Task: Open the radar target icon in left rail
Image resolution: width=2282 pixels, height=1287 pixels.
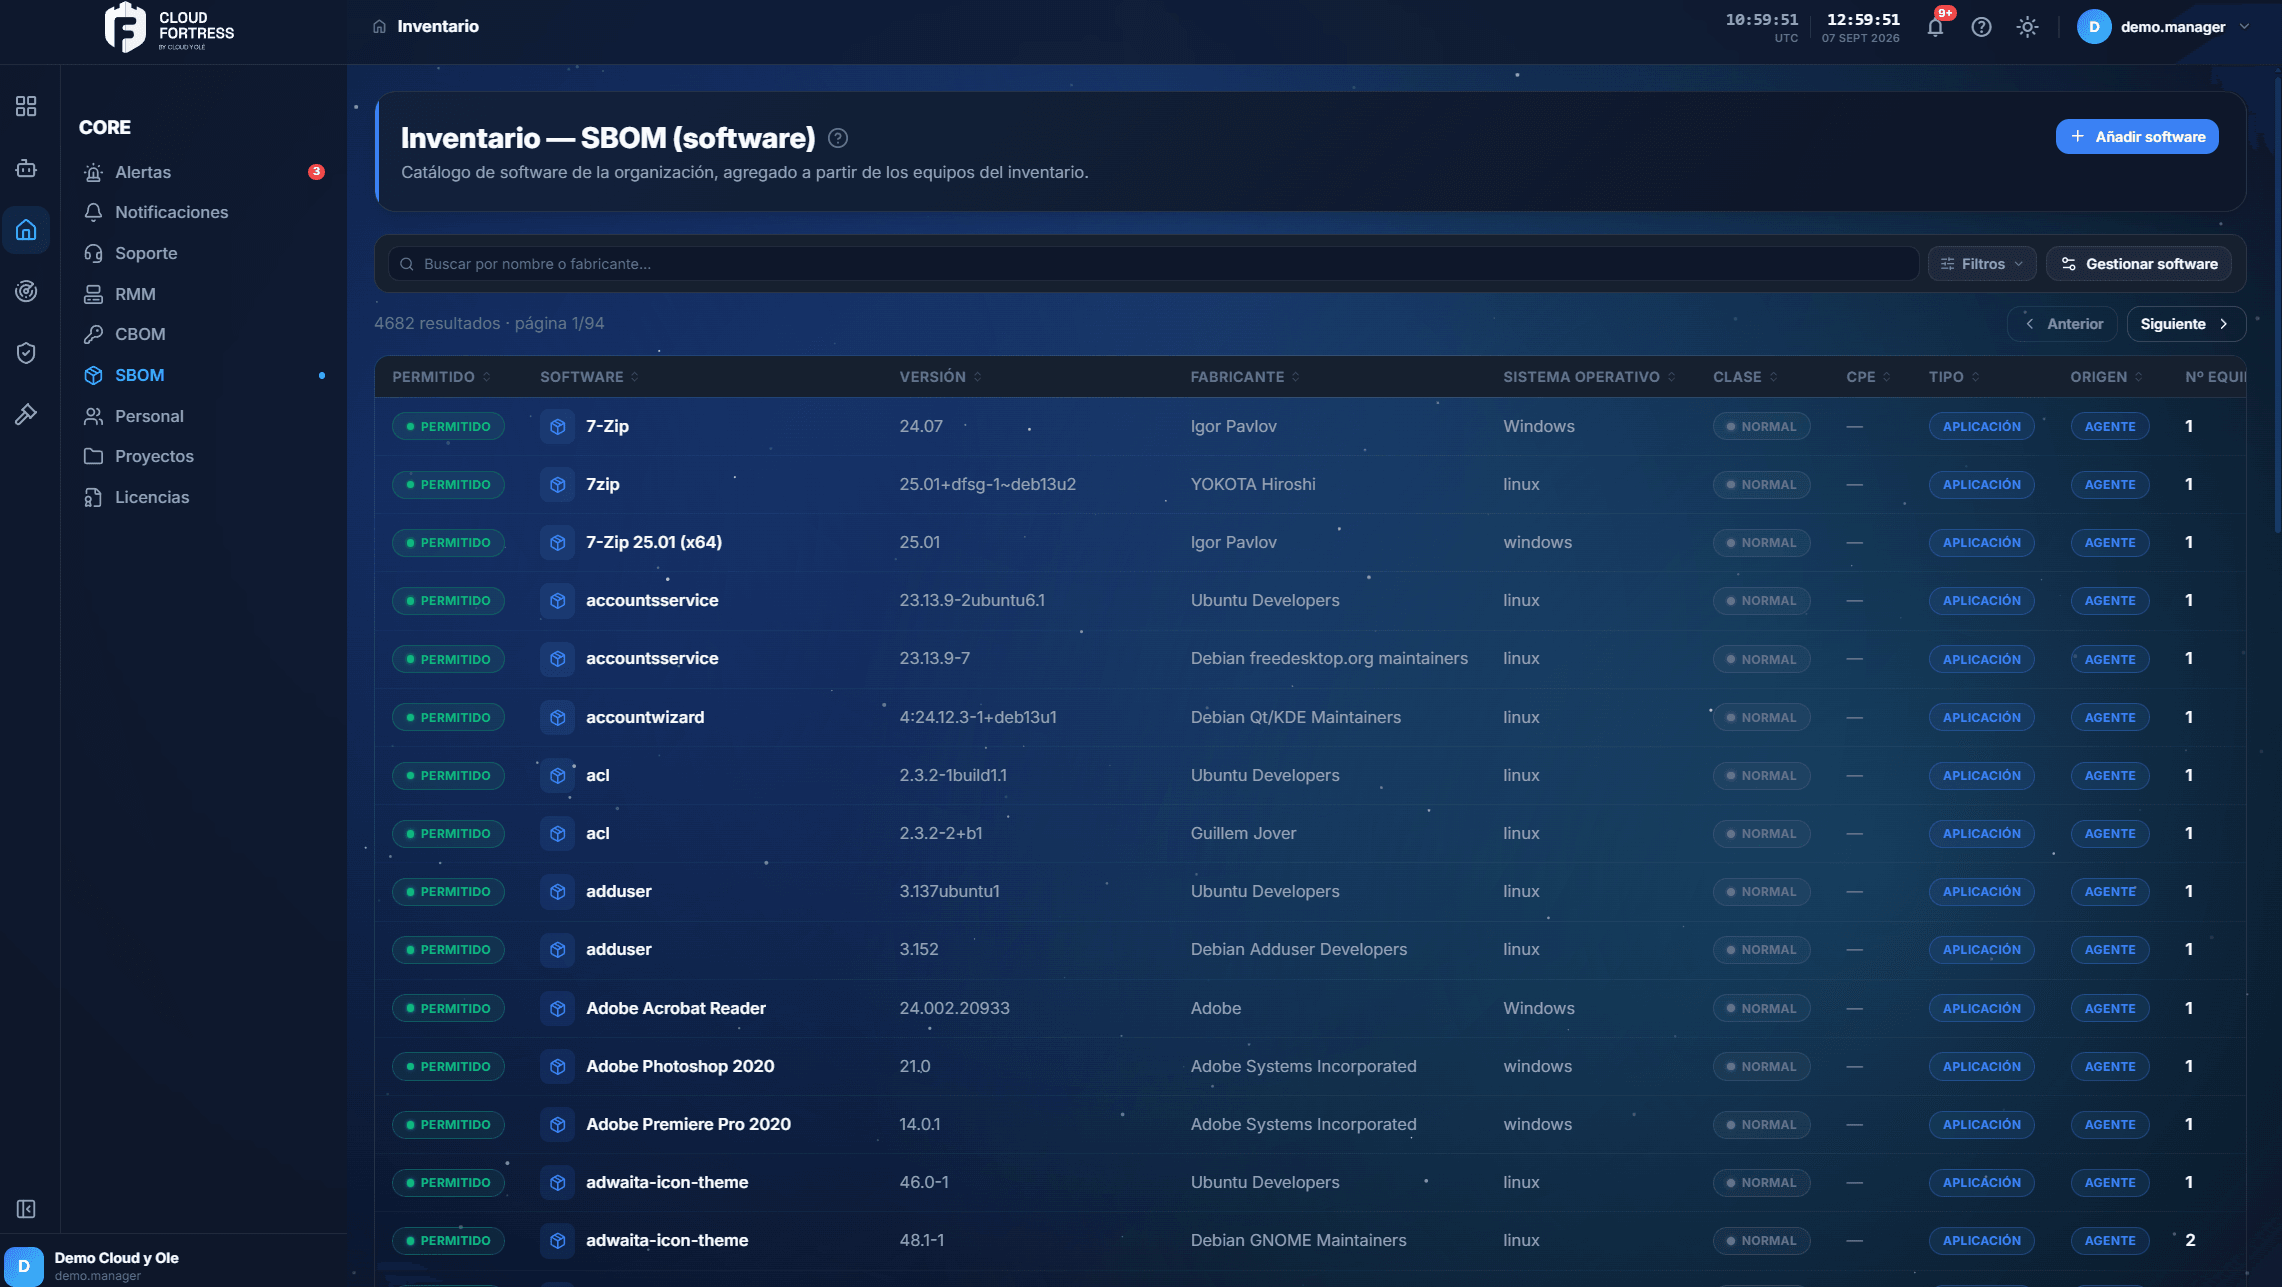Action: coord(26,291)
